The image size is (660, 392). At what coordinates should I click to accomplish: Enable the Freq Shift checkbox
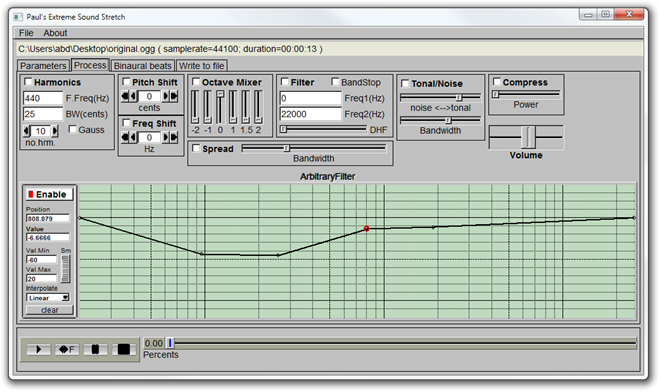tap(126, 123)
